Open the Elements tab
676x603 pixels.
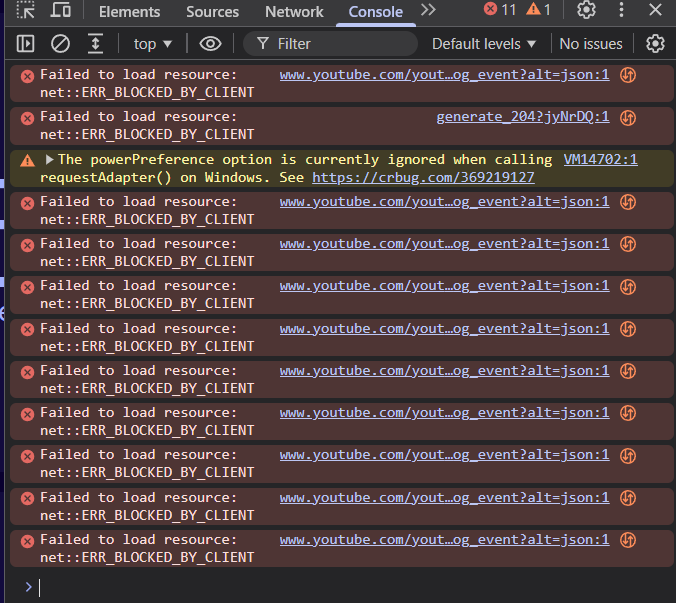(x=129, y=12)
